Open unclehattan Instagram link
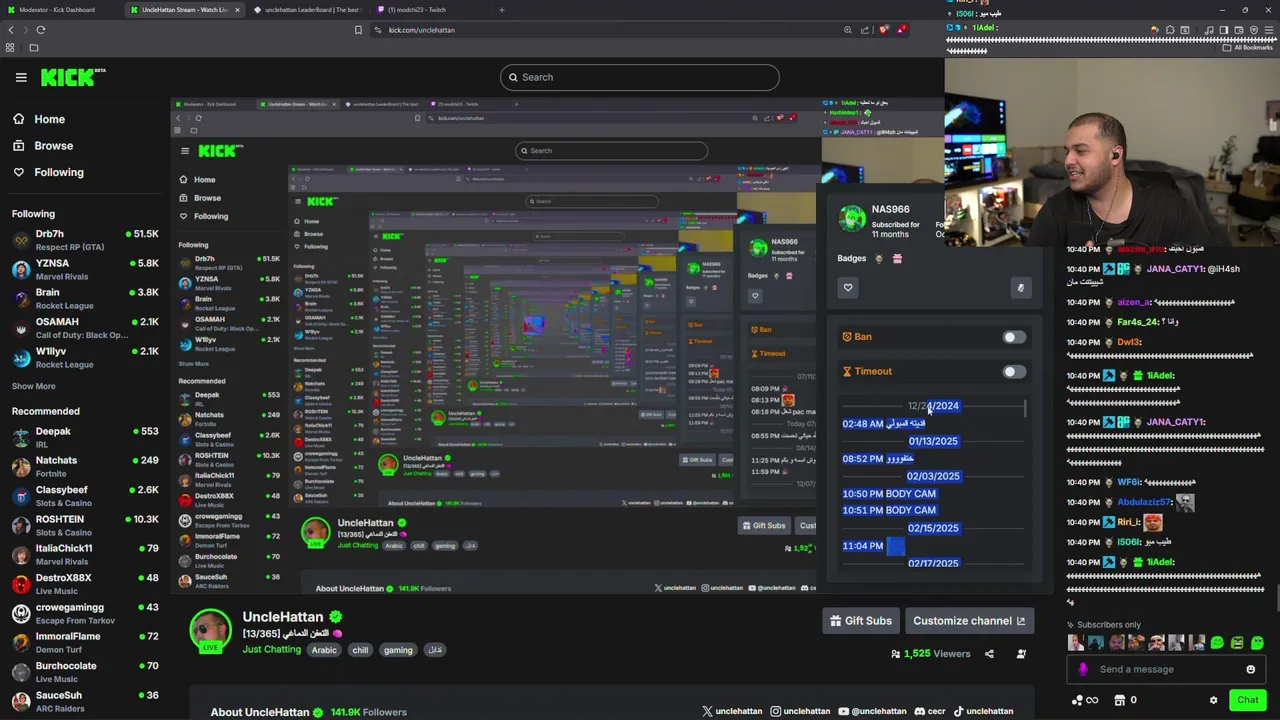The height and width of the screenshot is (720, 1280). click(x=800, y=711)
